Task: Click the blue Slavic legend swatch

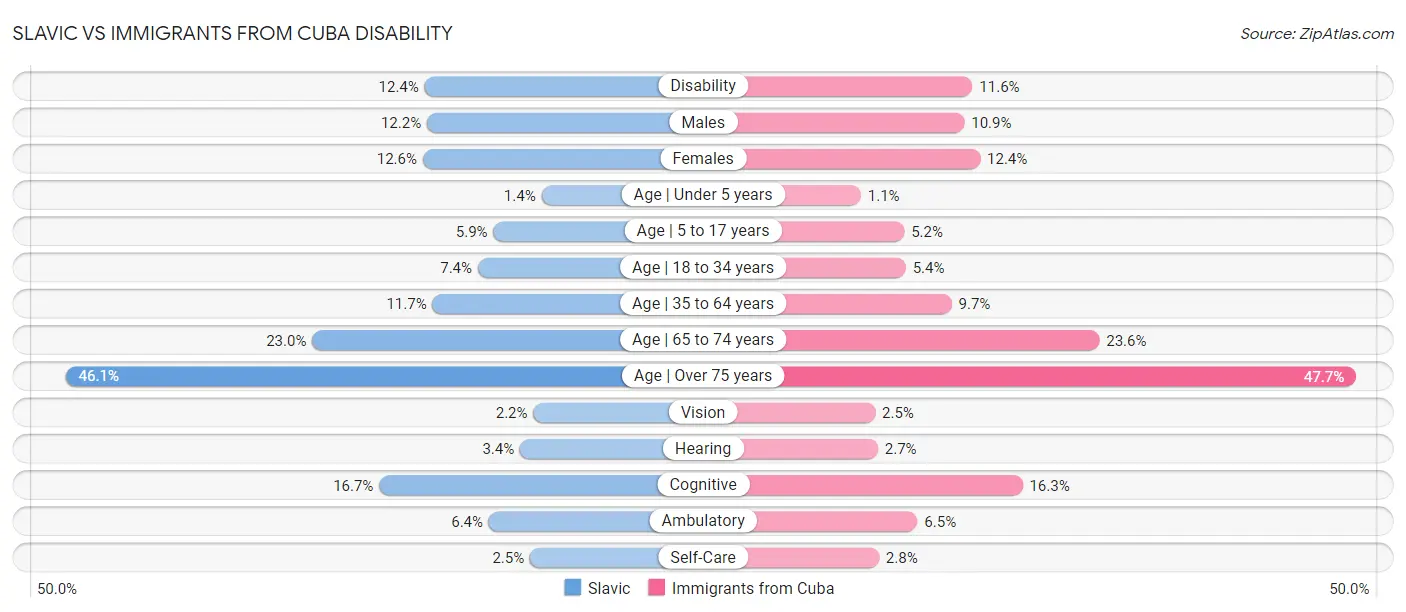Action: [x=572, y=588]
